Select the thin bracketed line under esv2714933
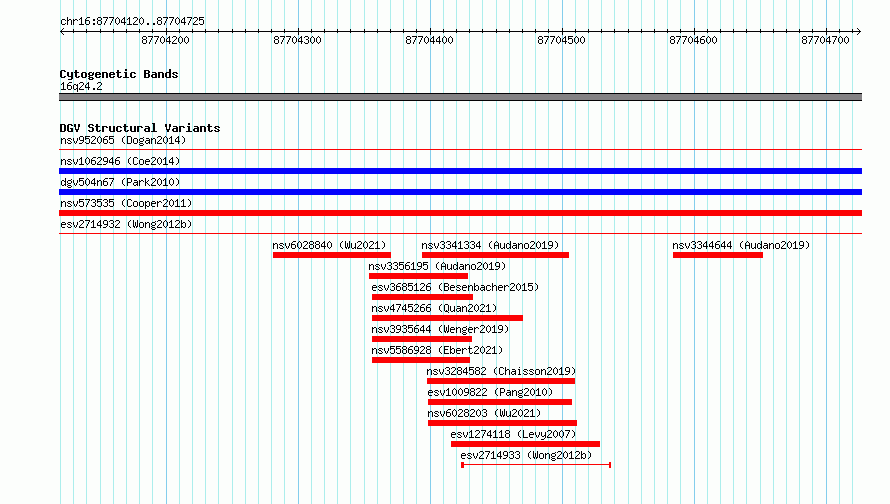 [536, 465]
